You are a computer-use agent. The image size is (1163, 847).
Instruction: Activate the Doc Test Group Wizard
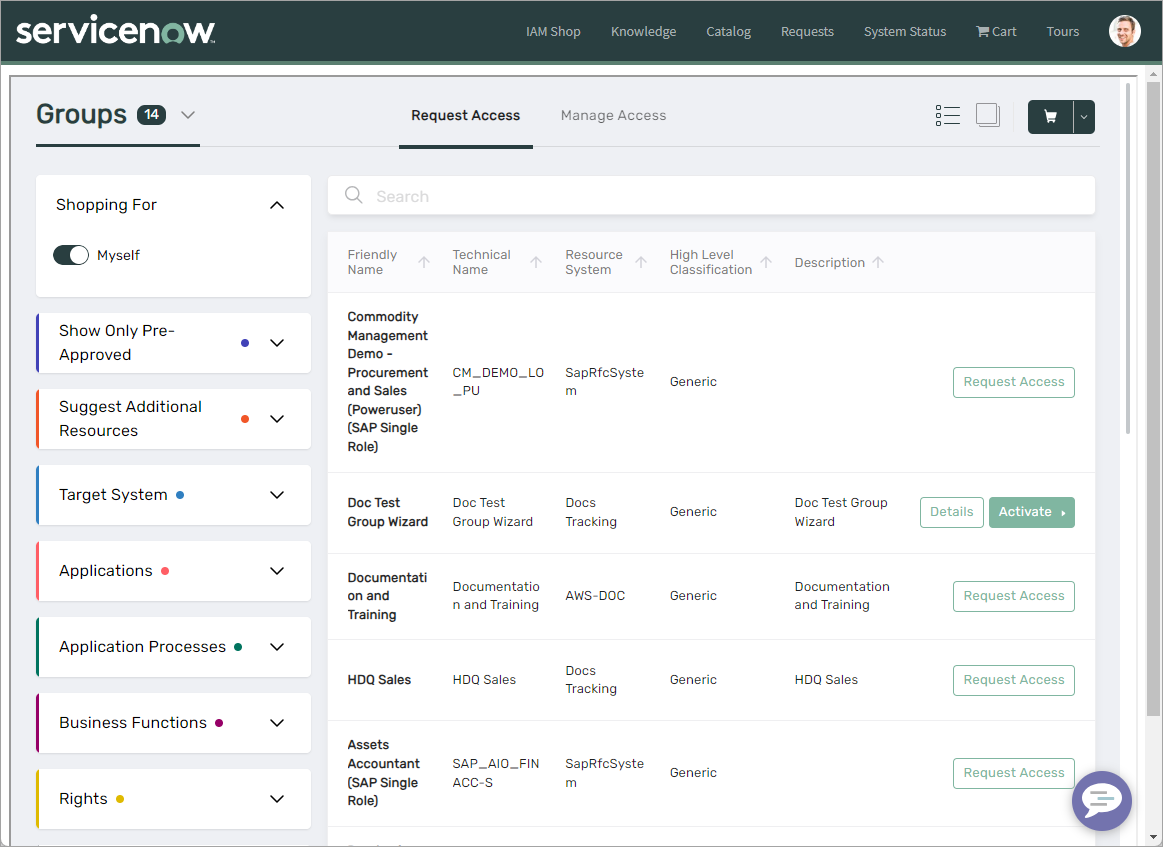pyautogui.click(x=1031, y=511)
